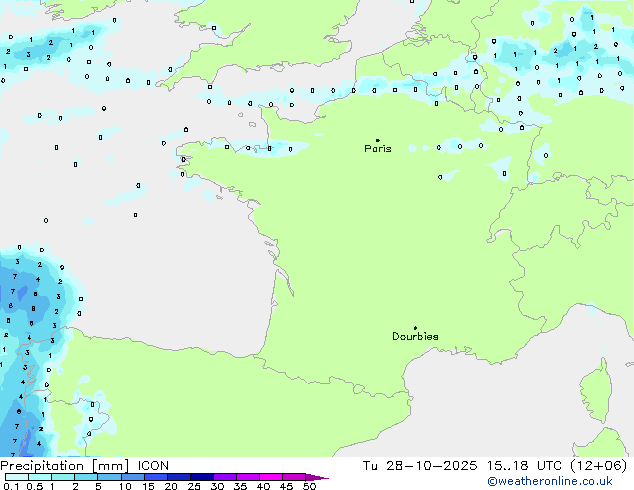Click the '15..18 UTC' time range

click(x=524, y=466)
